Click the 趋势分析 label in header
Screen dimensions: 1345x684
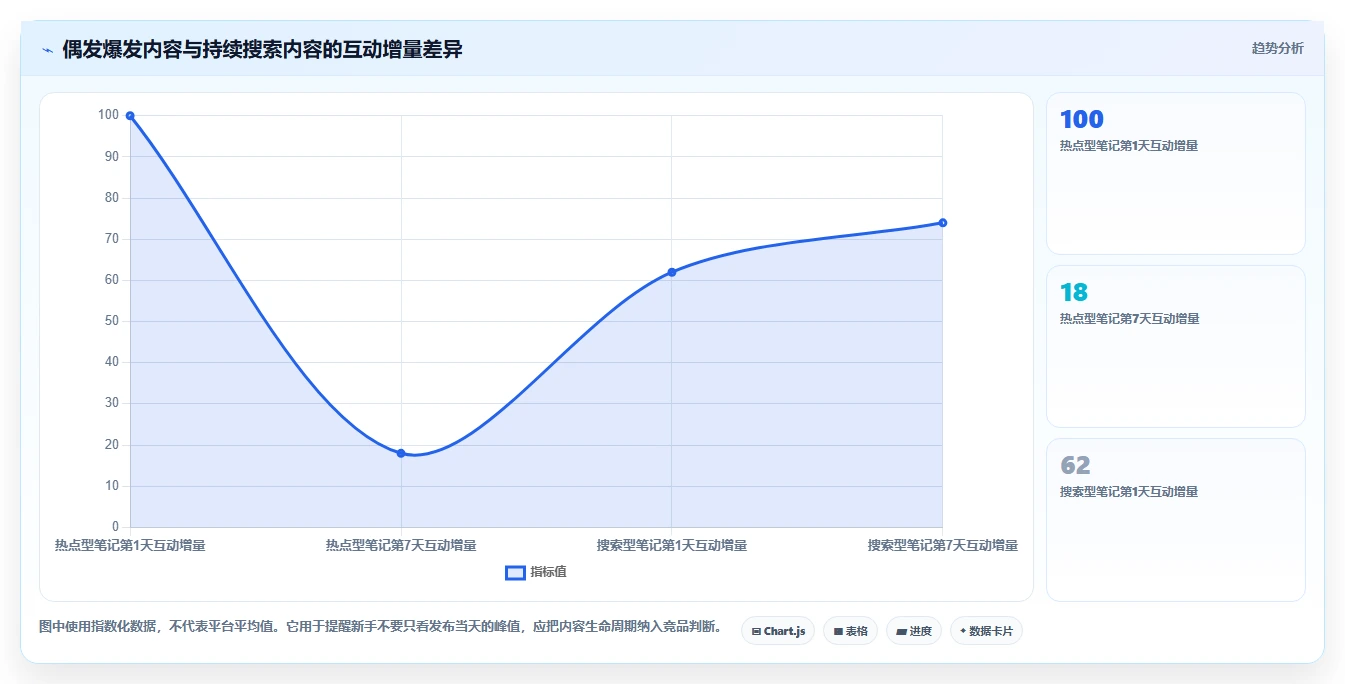pos(1277,48)
